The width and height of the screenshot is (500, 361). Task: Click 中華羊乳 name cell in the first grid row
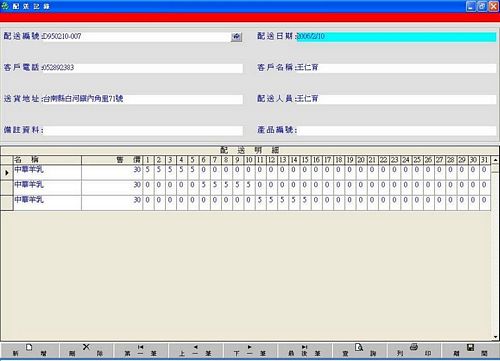(47, 172)
